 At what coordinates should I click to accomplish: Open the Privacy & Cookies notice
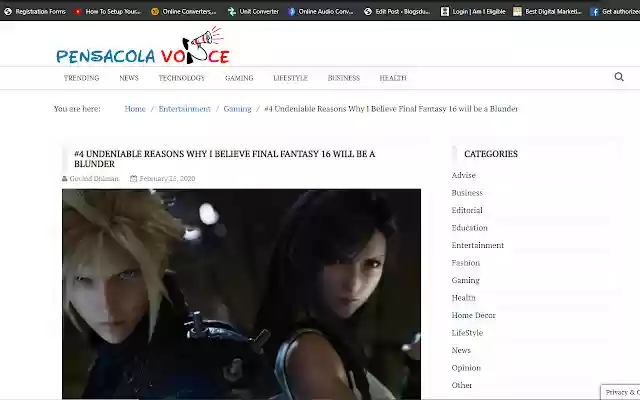pyautogui.click(x=622, y=392)
